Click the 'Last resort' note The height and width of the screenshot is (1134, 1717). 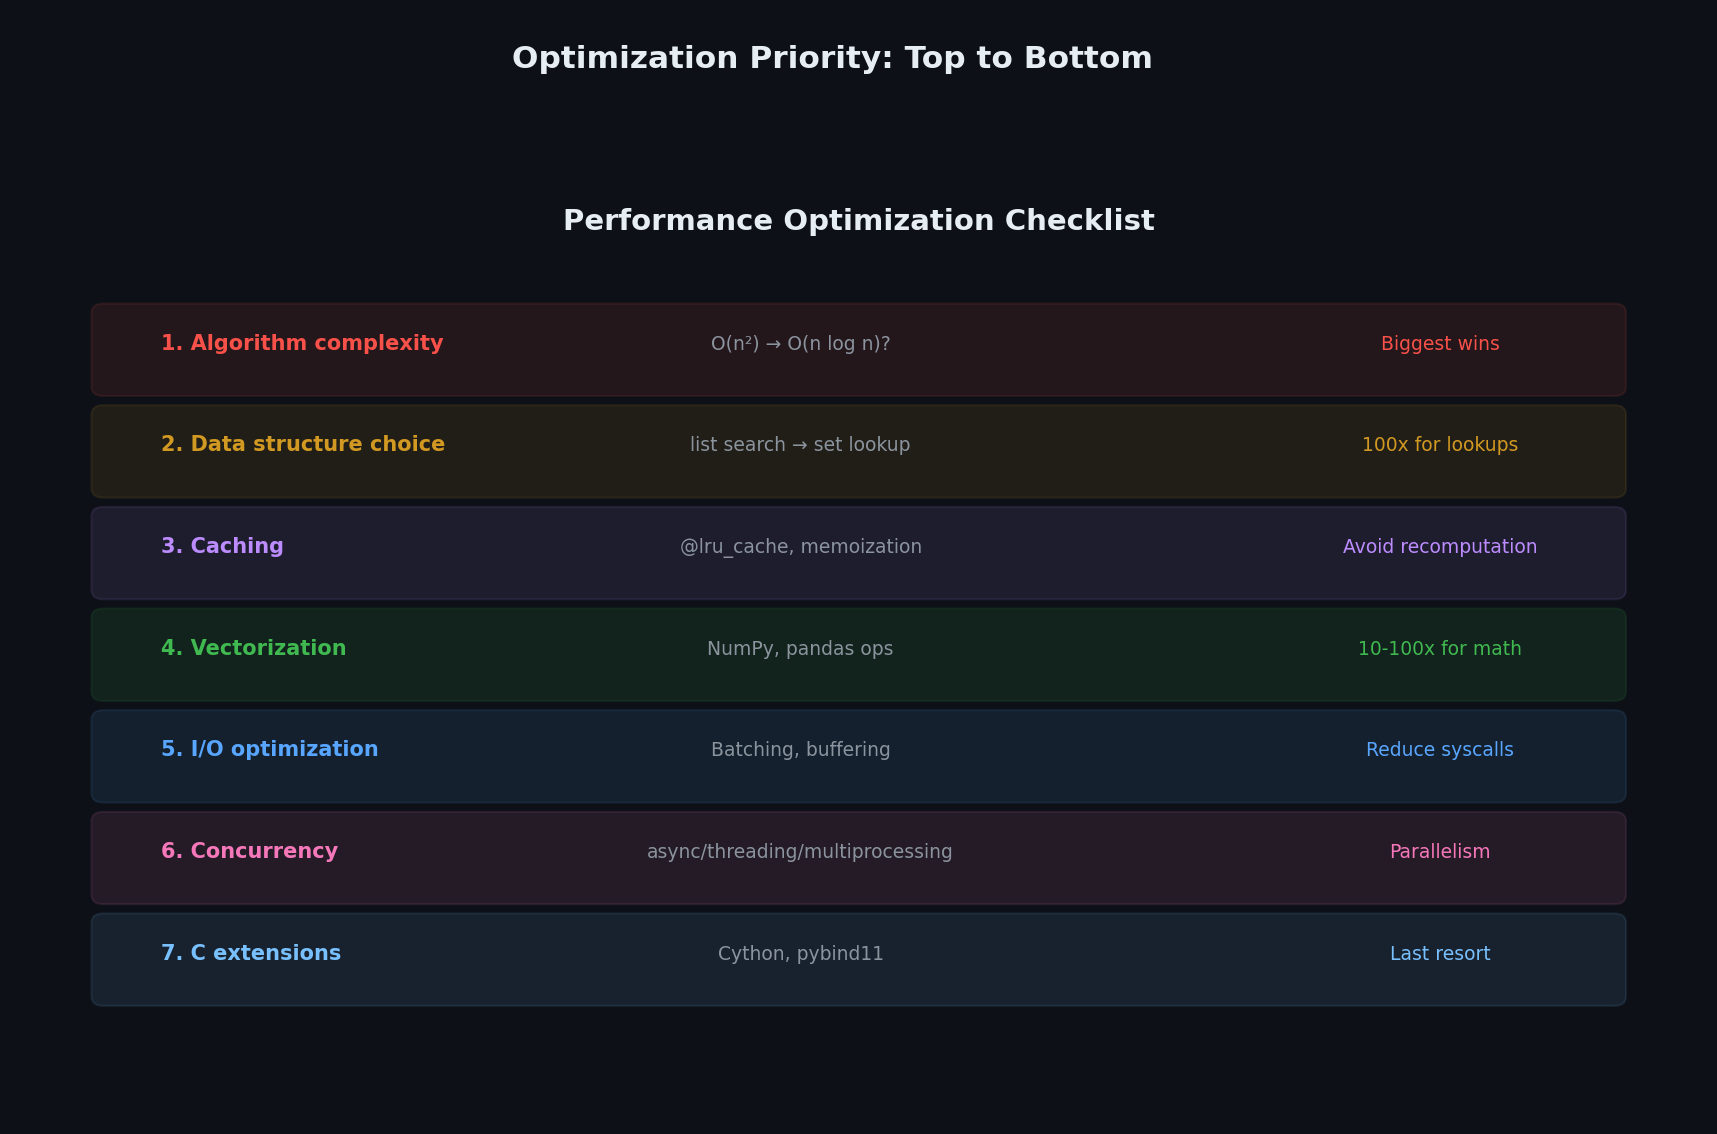pos(1440,954)
